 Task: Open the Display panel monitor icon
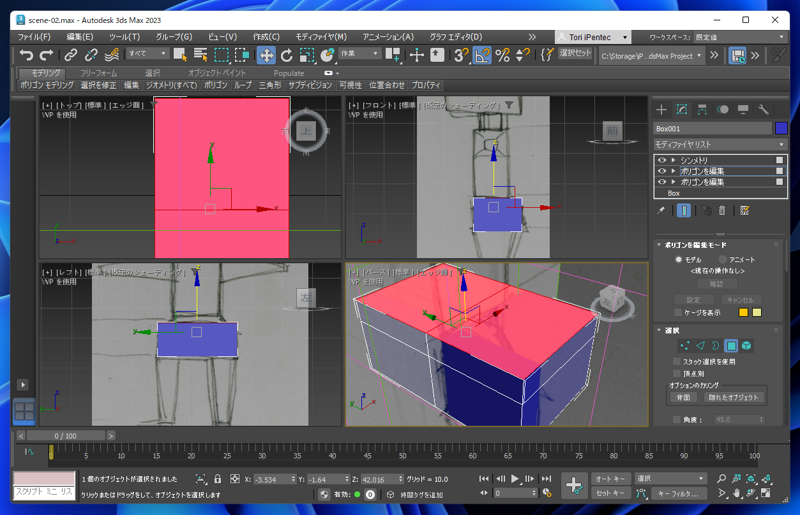click(743, 109)
